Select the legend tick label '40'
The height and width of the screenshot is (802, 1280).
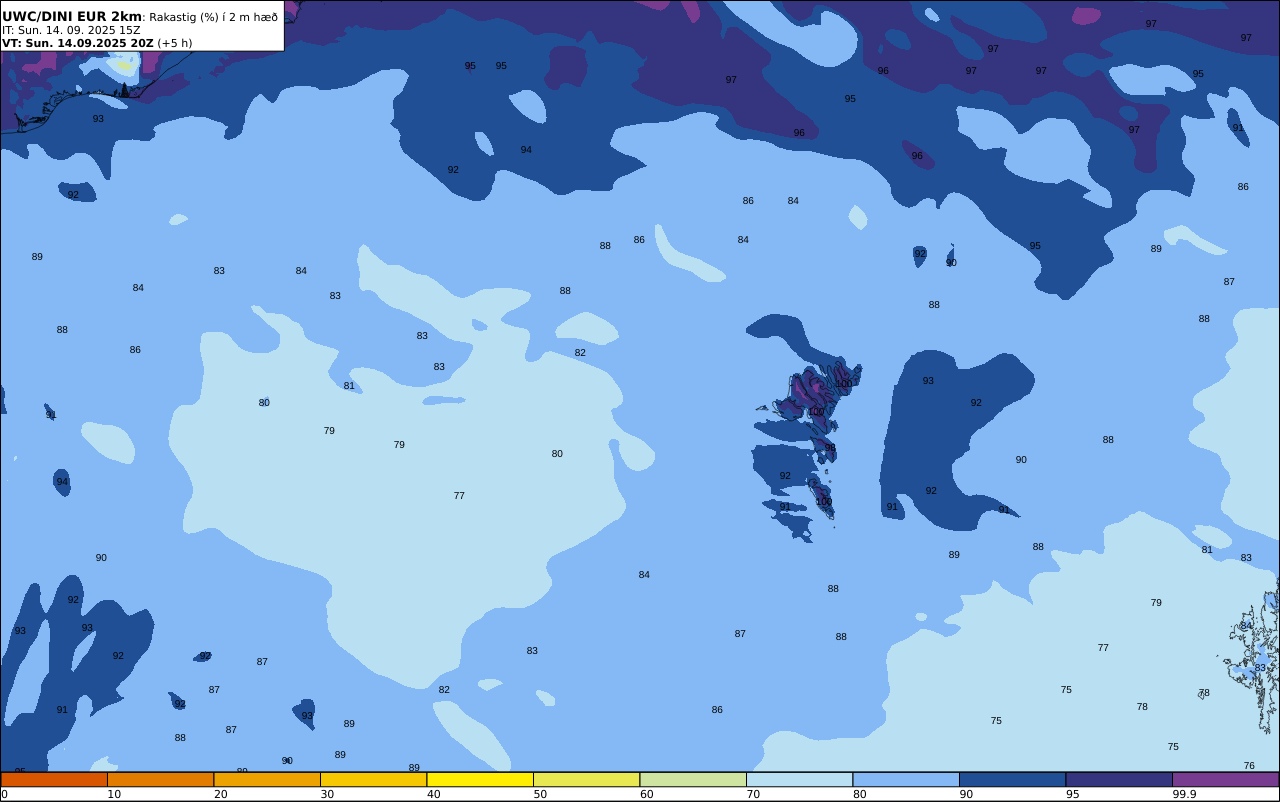pos(434,794)
